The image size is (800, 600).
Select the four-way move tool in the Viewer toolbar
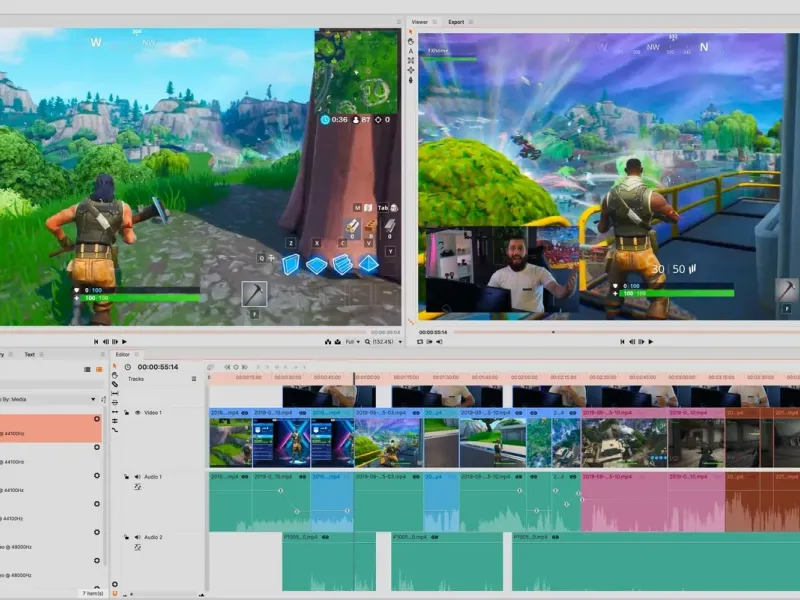coord(411,70)
